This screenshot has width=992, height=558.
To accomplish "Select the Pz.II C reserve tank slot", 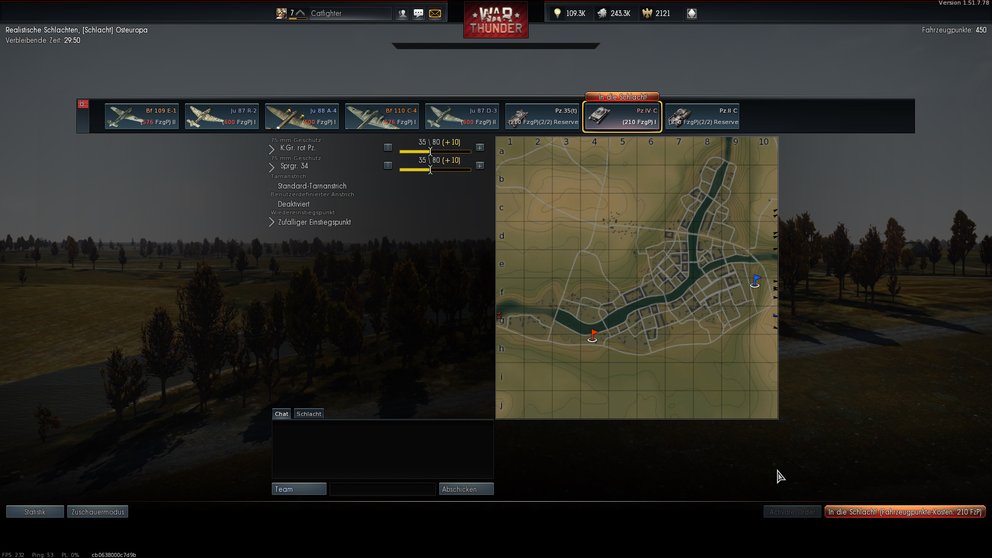I will tap(702, 116).
